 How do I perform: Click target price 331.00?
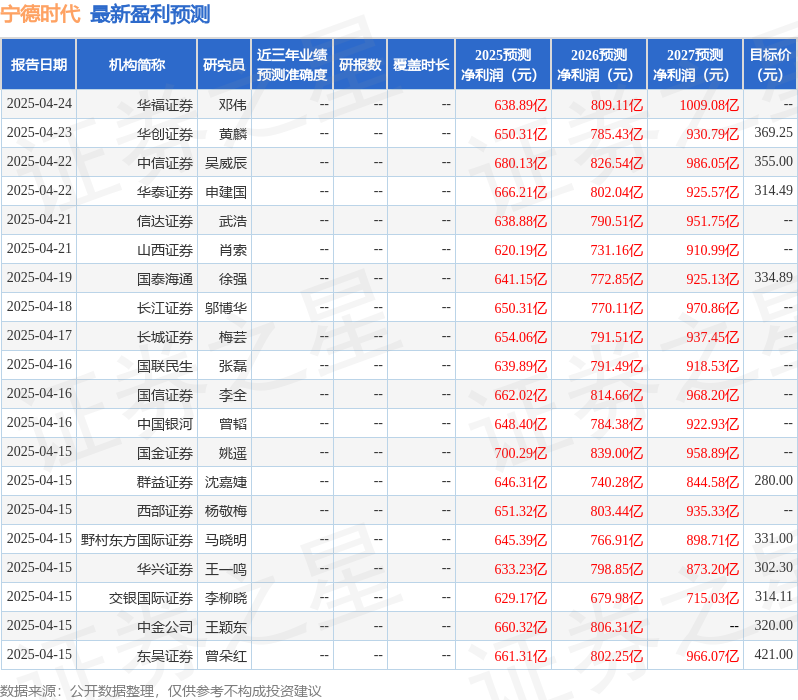pos(774,539)
